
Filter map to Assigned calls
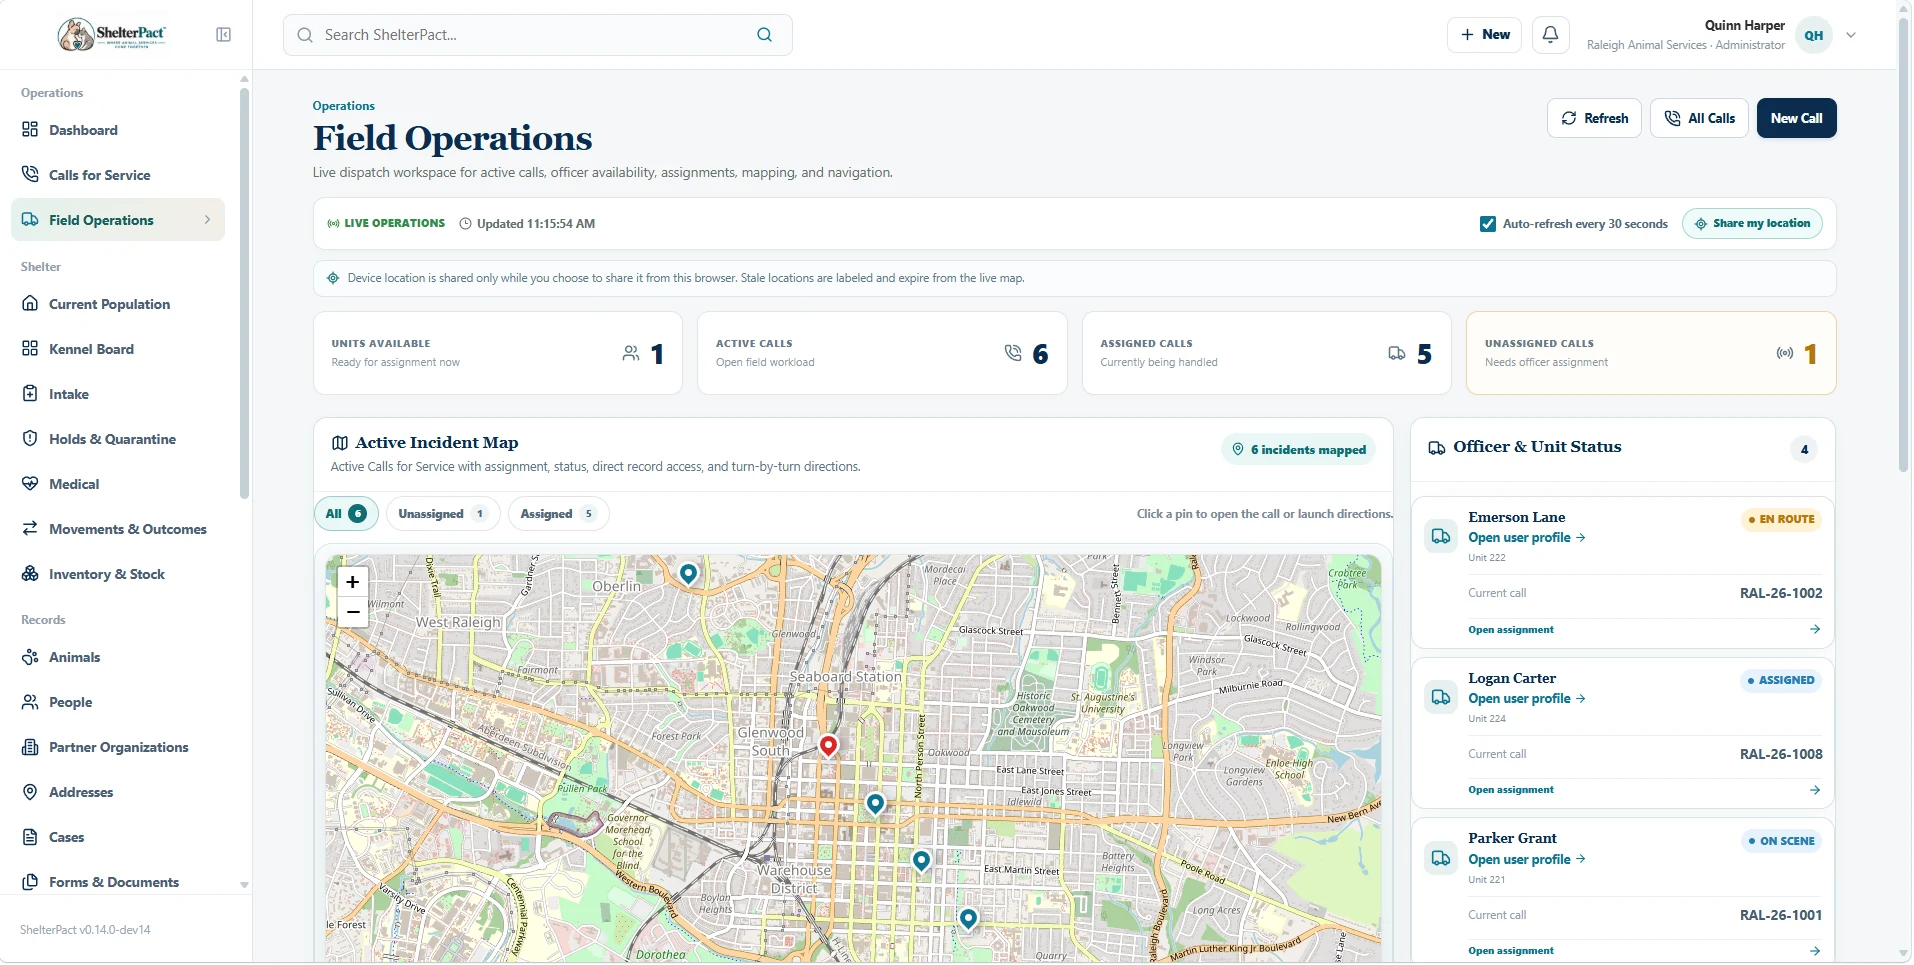(558, 514)
